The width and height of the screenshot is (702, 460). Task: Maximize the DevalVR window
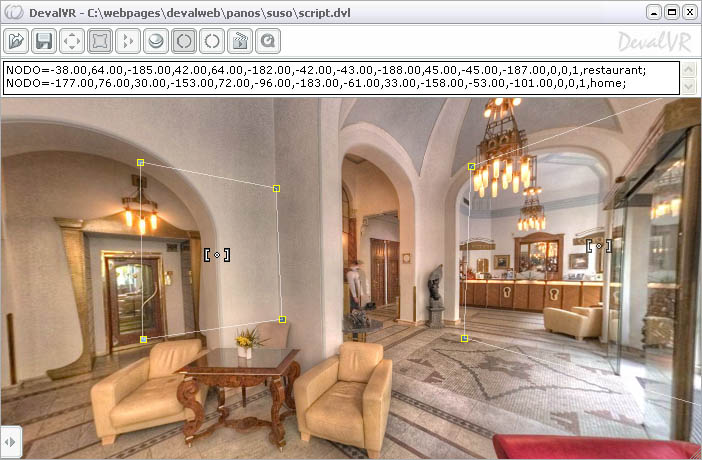[672, 12]
